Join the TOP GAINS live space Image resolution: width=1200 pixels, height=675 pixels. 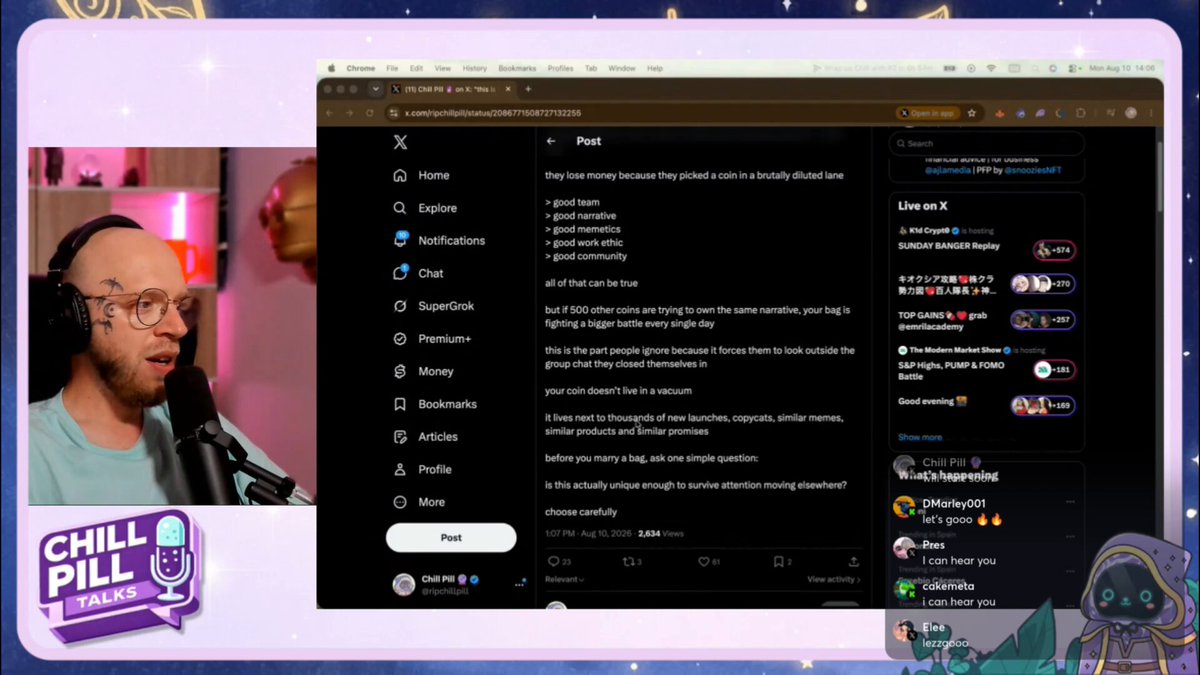(x=1043, y=320)
